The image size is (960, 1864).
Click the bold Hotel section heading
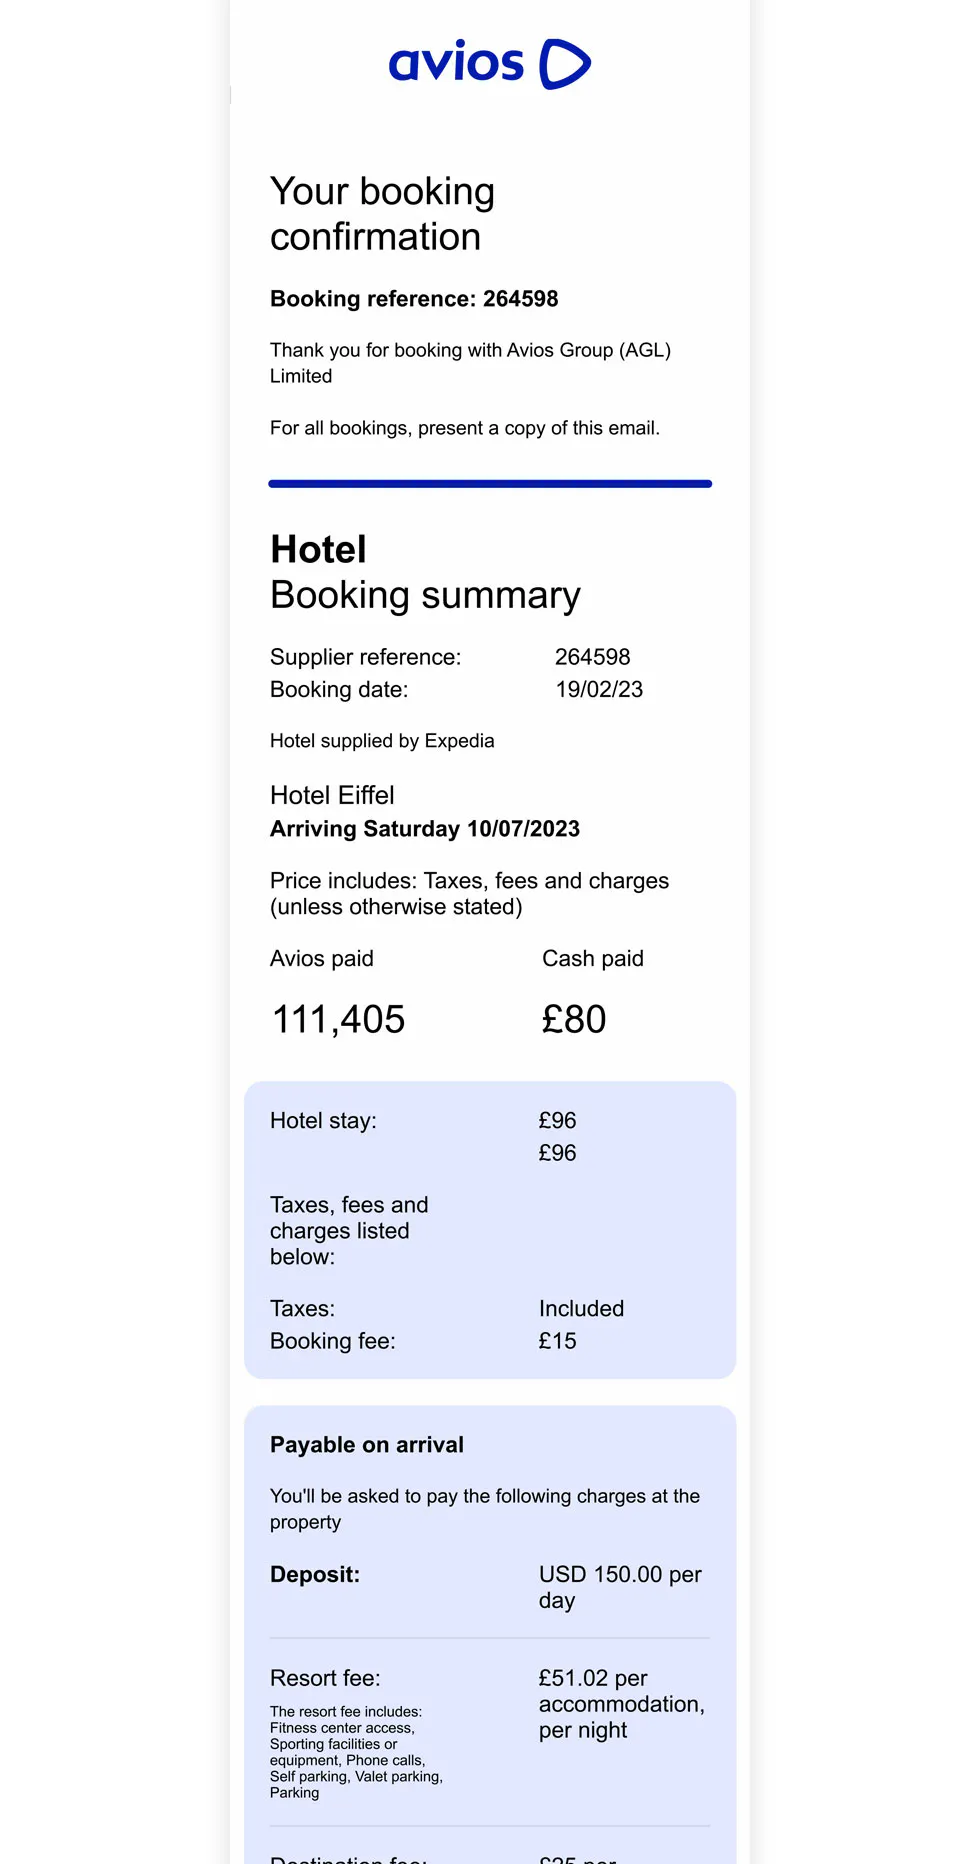click(x=319, y=550)
